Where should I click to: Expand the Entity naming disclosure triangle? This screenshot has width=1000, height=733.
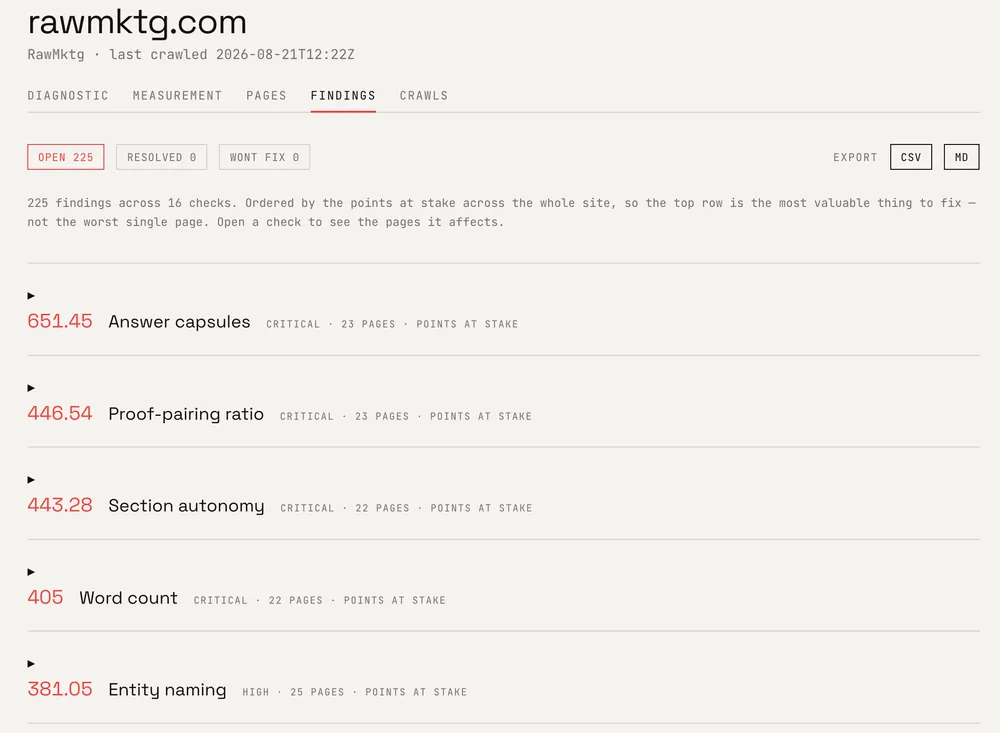tap(31, 664)
